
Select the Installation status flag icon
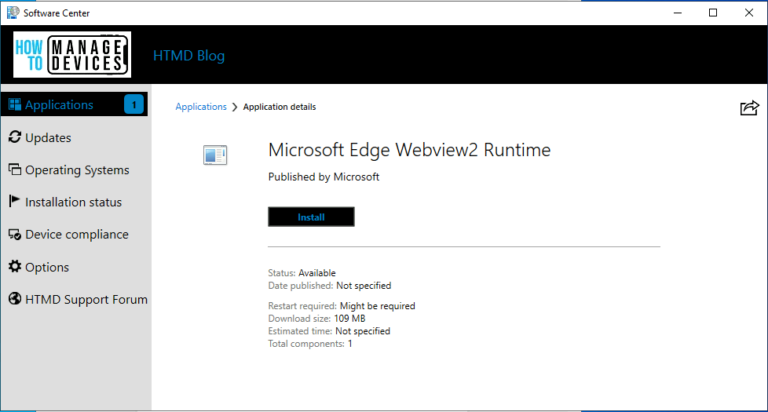(14, 202)
